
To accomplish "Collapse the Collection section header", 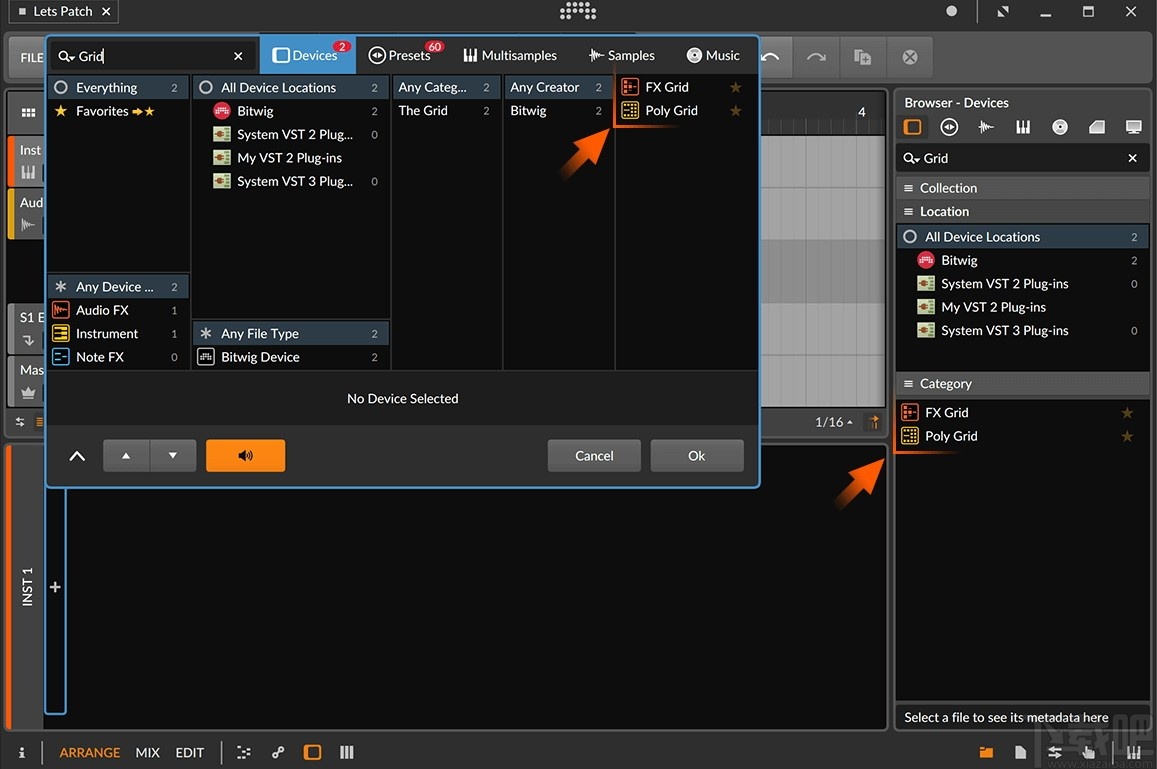I will click(x=1023, y=188).
